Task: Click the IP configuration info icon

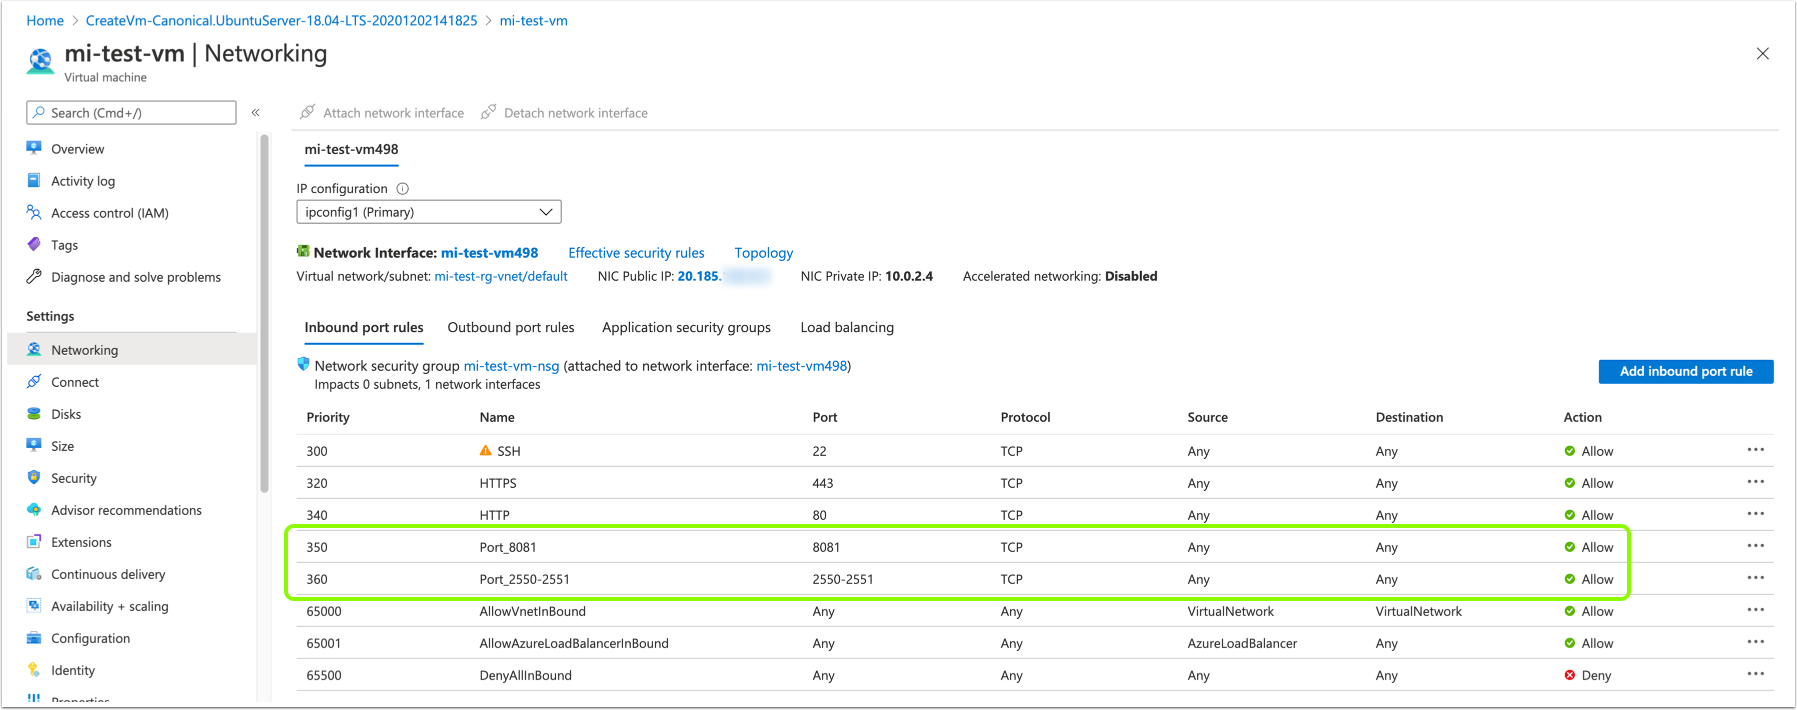Action: click(403, 189)
